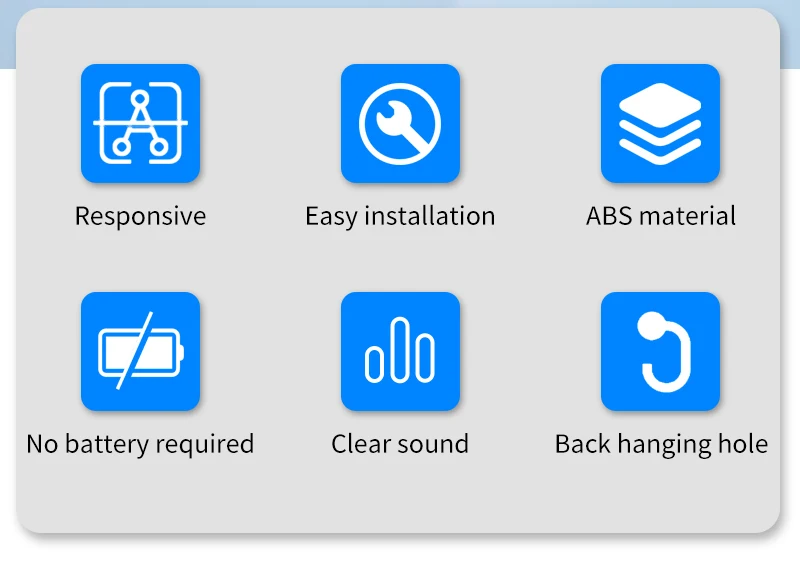800x562 pixels.
Task: Click the "No battery required" label
Action: click(140, 444)
